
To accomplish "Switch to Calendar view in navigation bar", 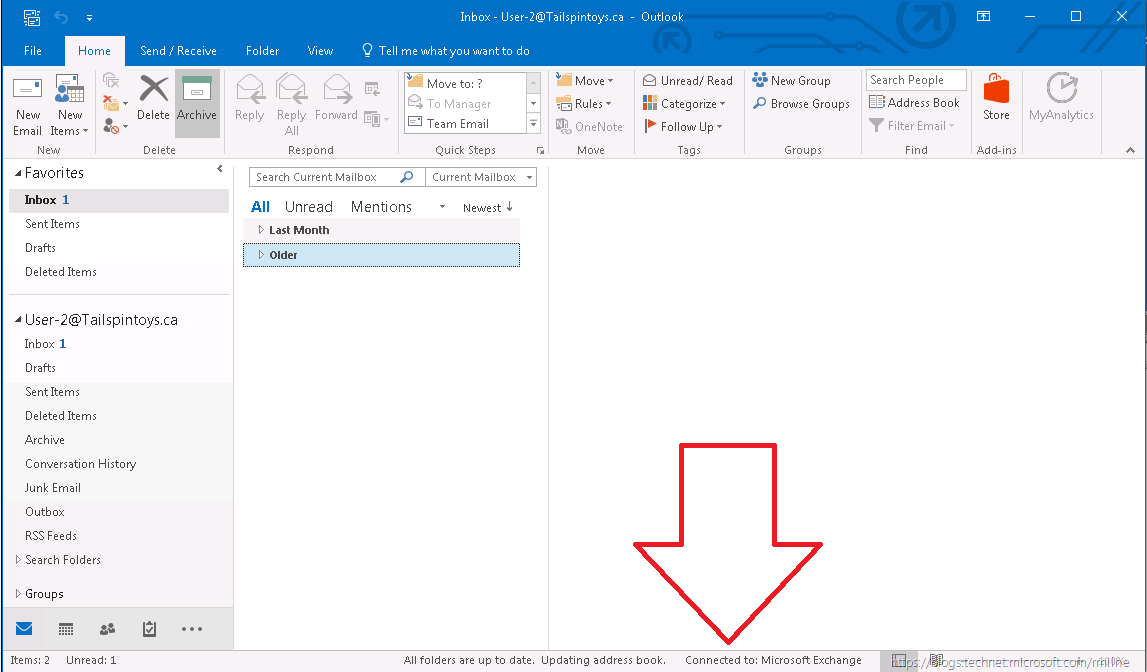I will click(66, 629).
